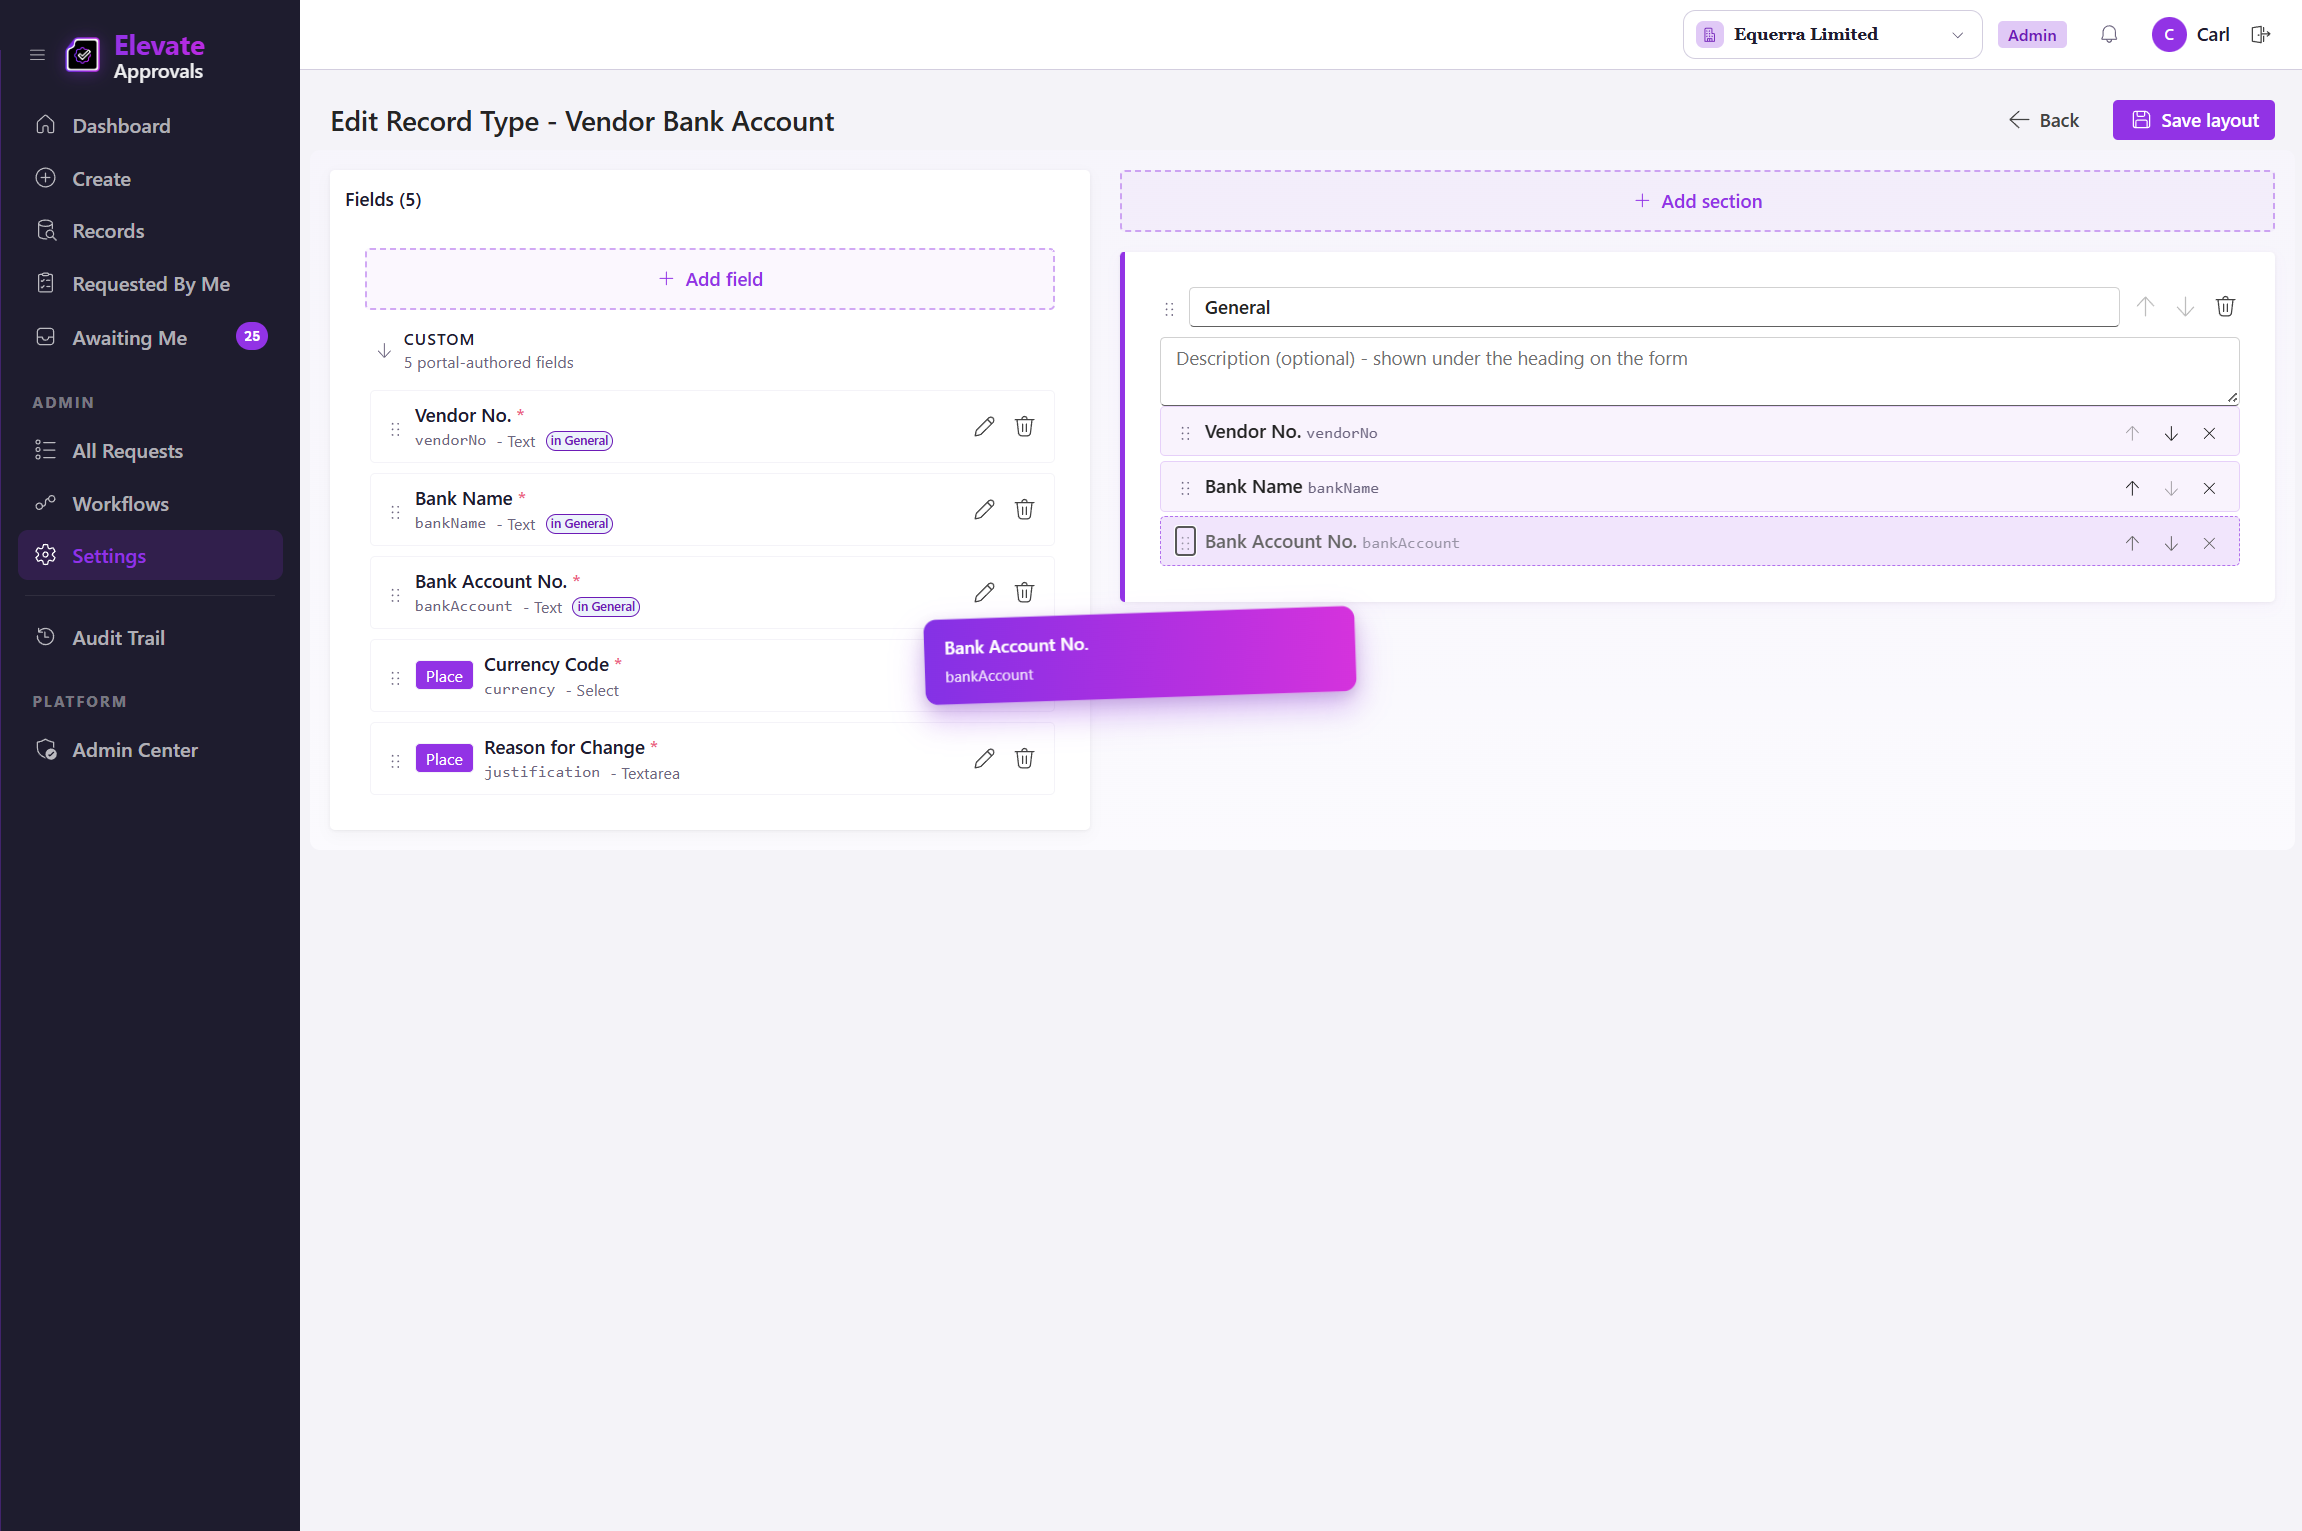Screen dimensions: 2302x1531
Task: Click the Add section button
Action: pyautogui.click(x=1697, y=201)
